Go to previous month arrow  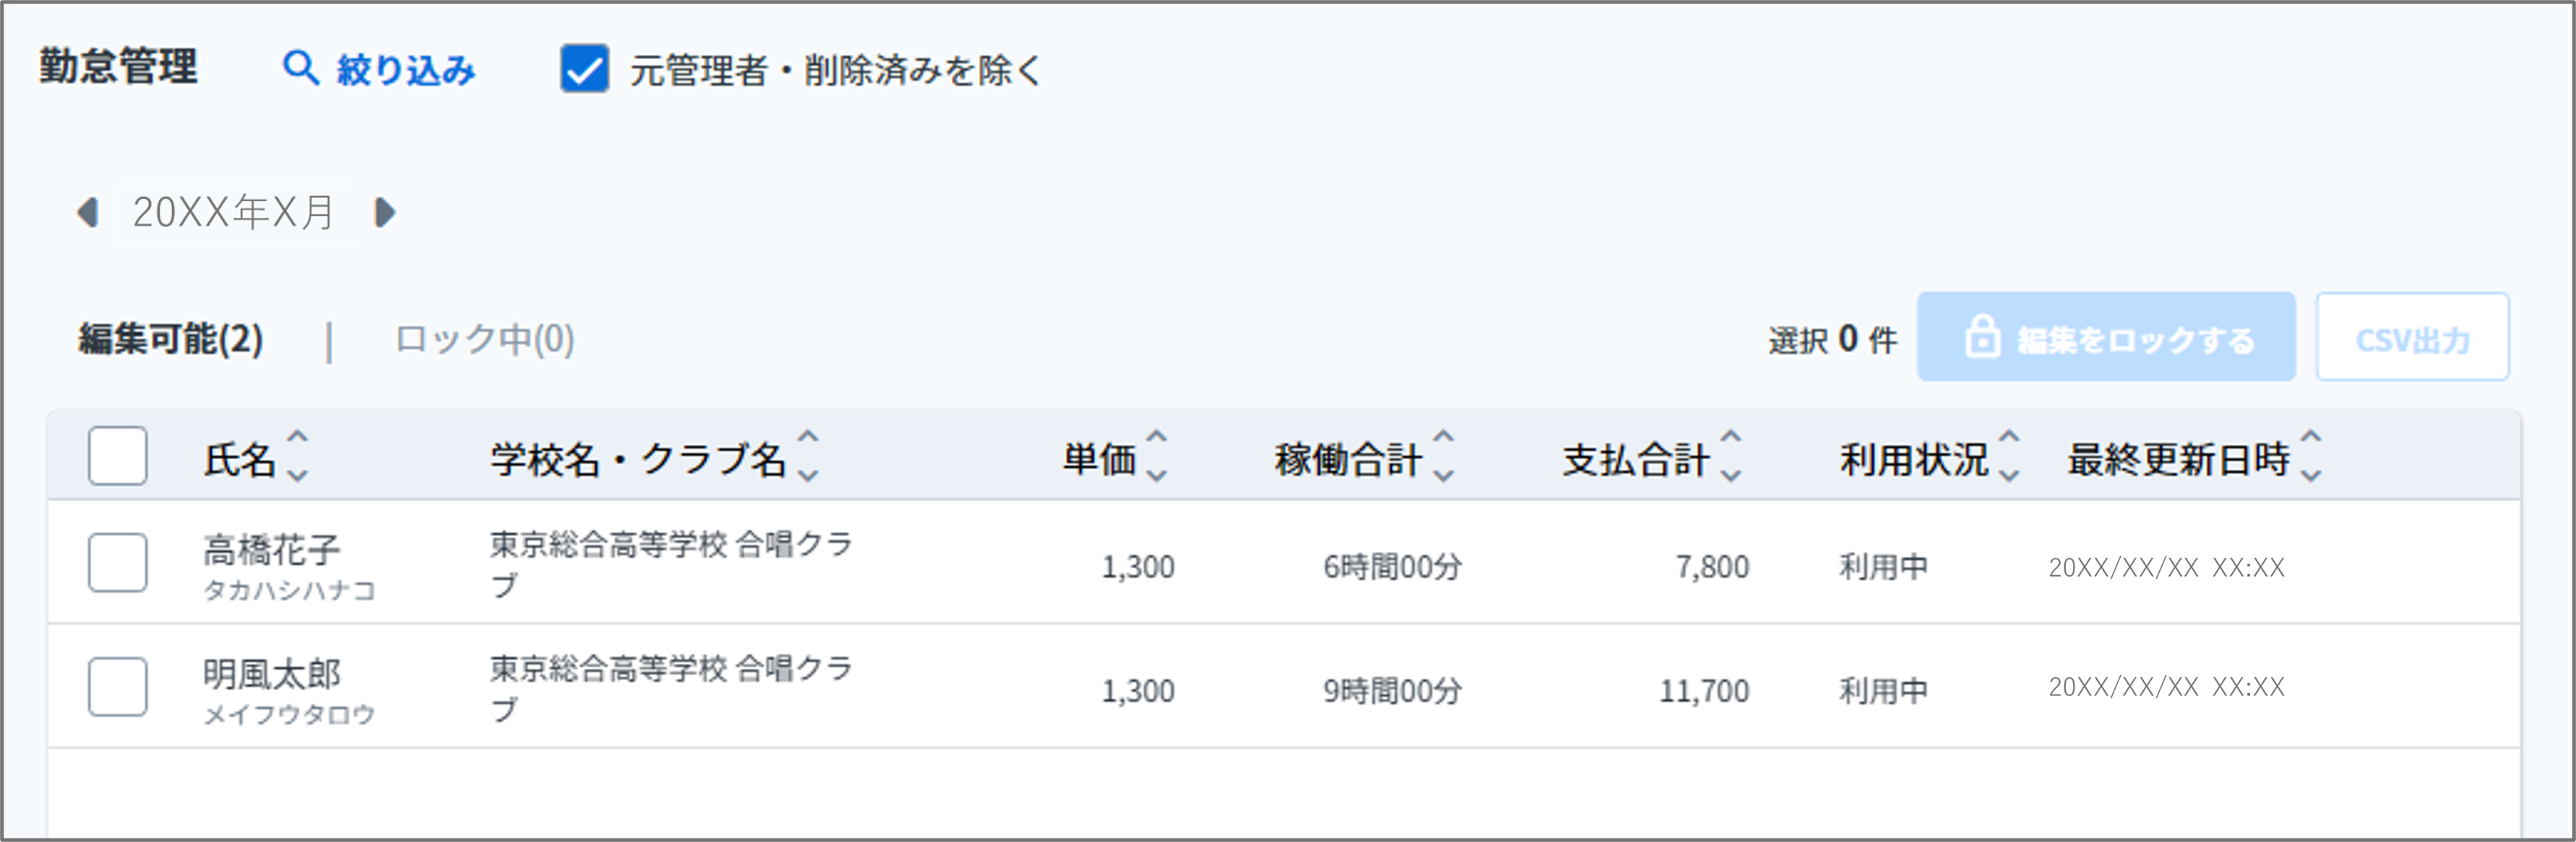[88, 212]
